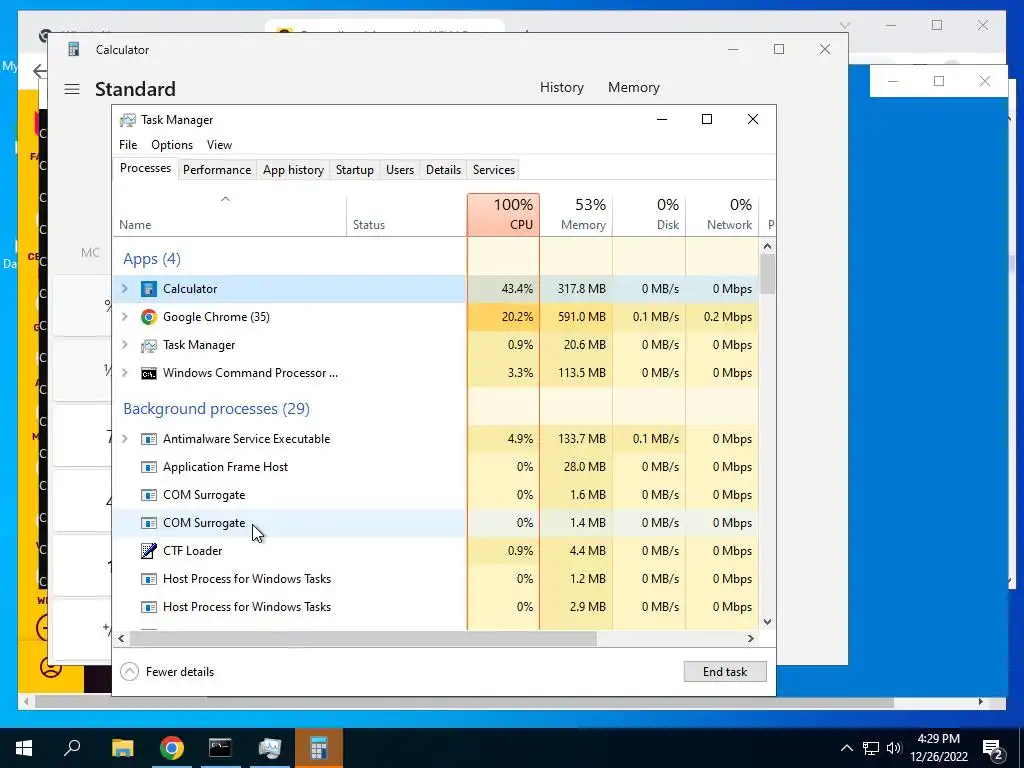The width and height of the screenshot is (1024, 768).
Task: Click Calculator's 317.8 MB memory value
Action: pyautogui.click(x=581, y=289)
